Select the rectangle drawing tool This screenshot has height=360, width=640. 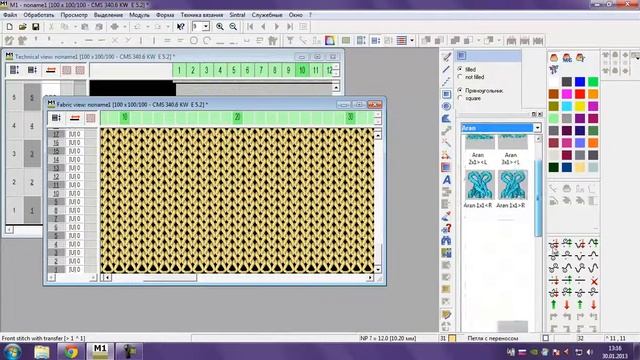447,94
